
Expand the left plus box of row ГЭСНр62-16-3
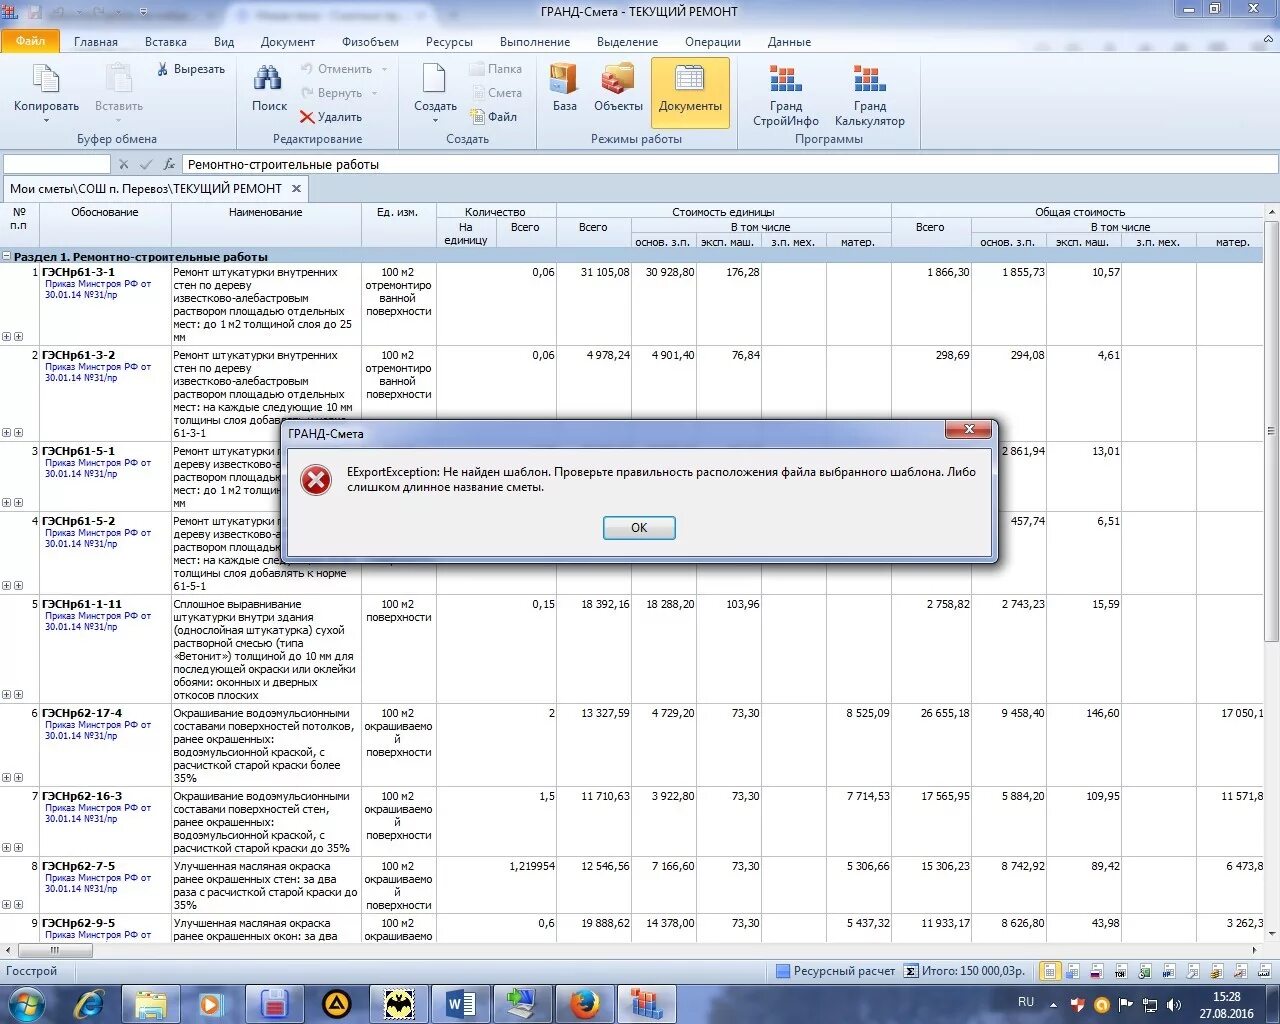tap(6, 847)
